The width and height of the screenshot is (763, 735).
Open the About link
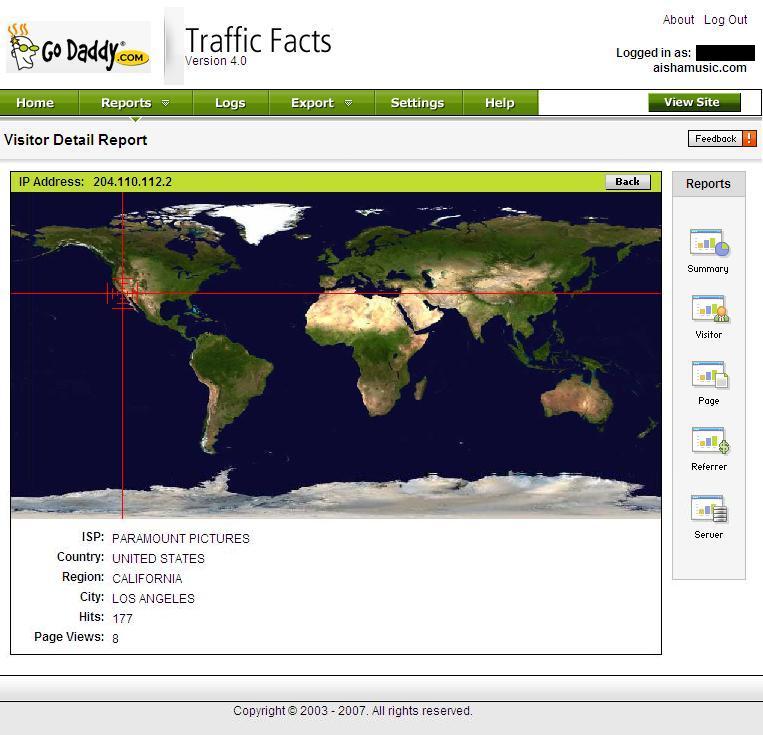678,19
